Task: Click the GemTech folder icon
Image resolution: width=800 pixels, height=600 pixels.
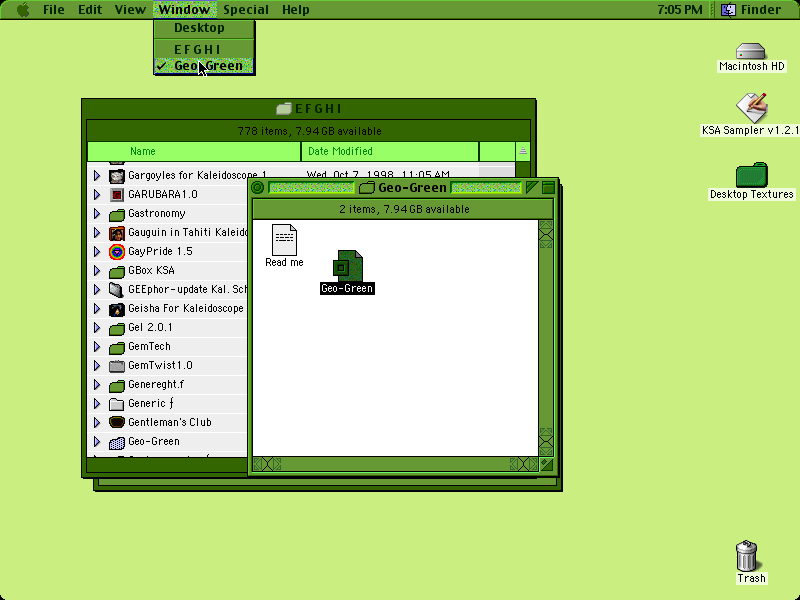Action: pos(117,347)
